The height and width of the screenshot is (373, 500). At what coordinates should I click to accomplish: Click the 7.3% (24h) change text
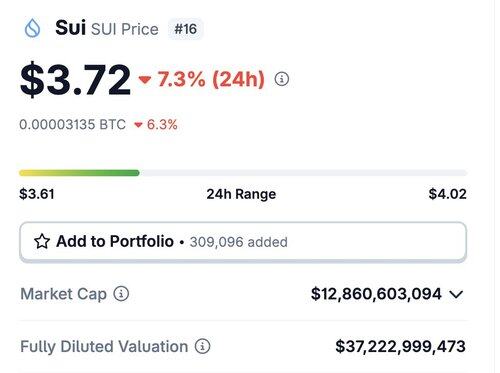pos(211,79)
